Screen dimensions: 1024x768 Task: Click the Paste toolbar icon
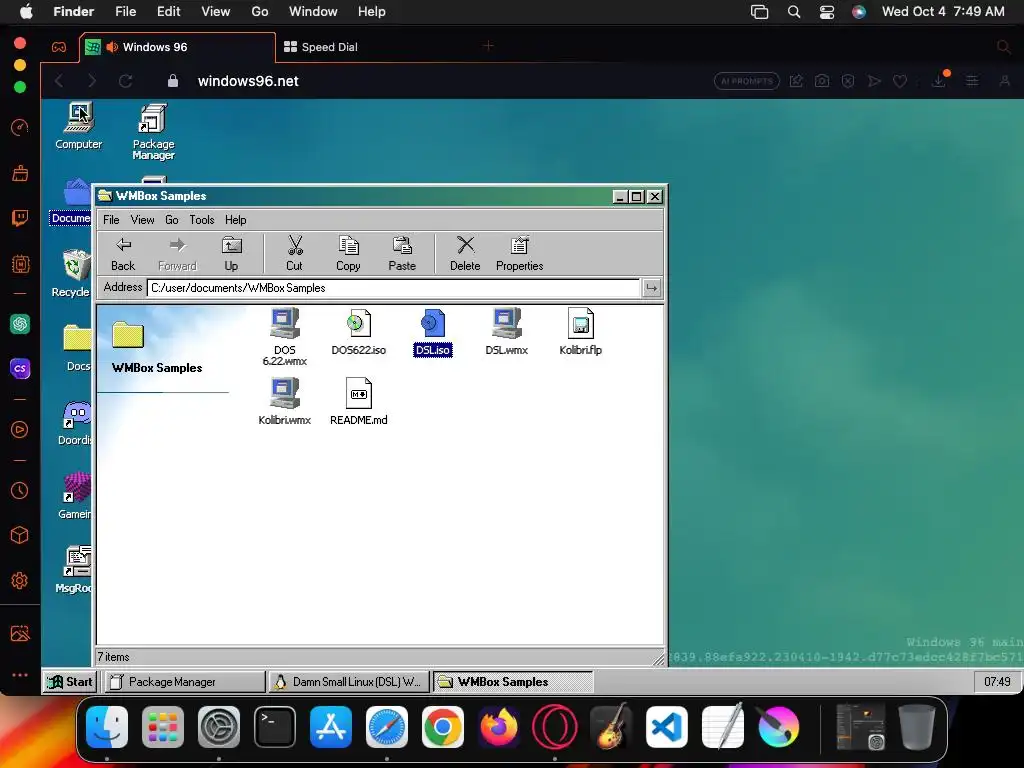(x=402, y=254)
